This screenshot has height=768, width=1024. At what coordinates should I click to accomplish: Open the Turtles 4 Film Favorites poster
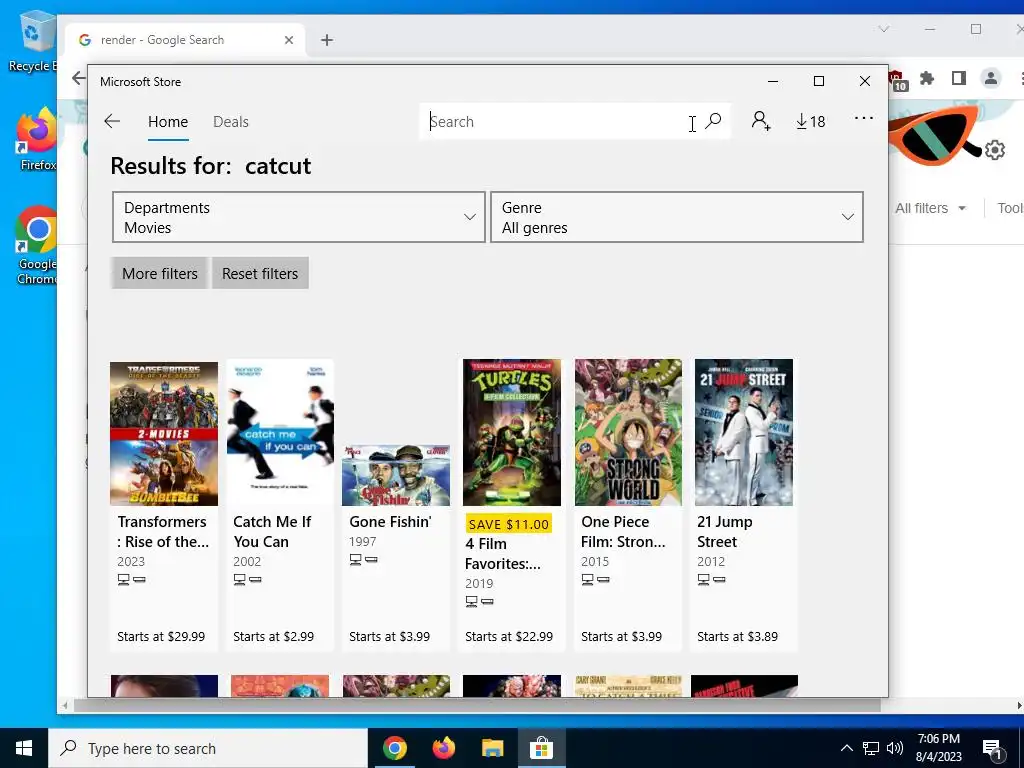(x=512, y=432)
